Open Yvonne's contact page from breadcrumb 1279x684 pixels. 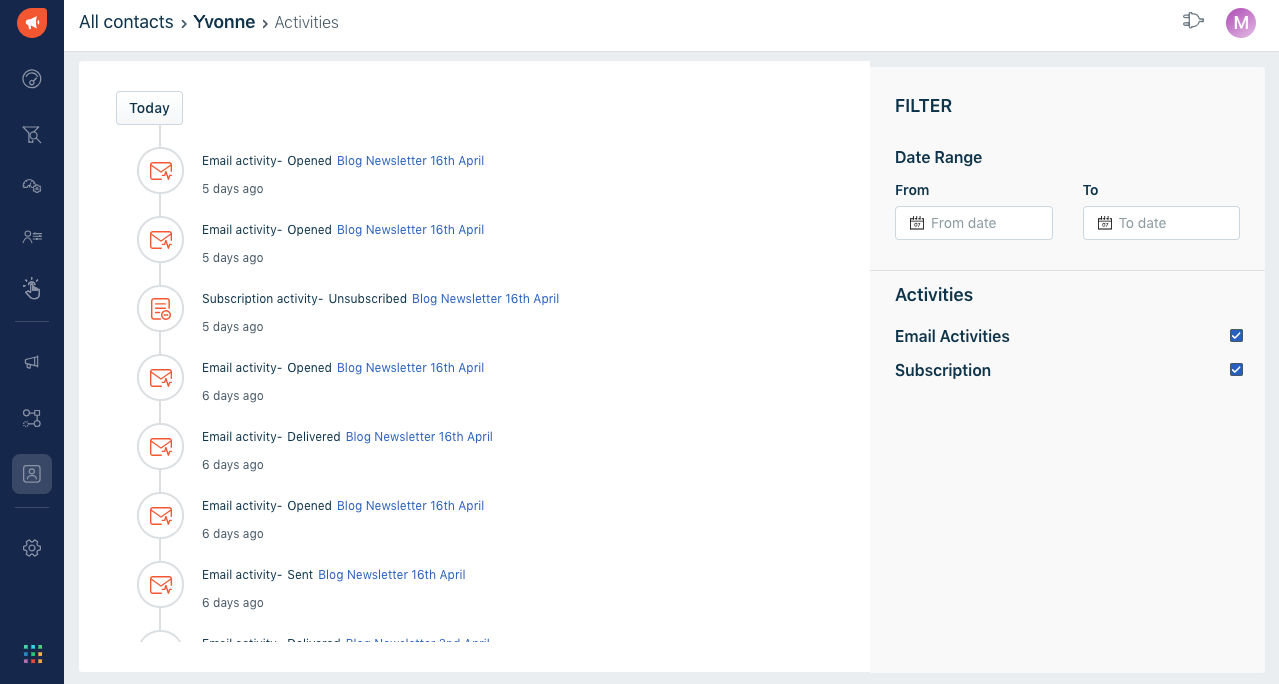click(224, 21)
